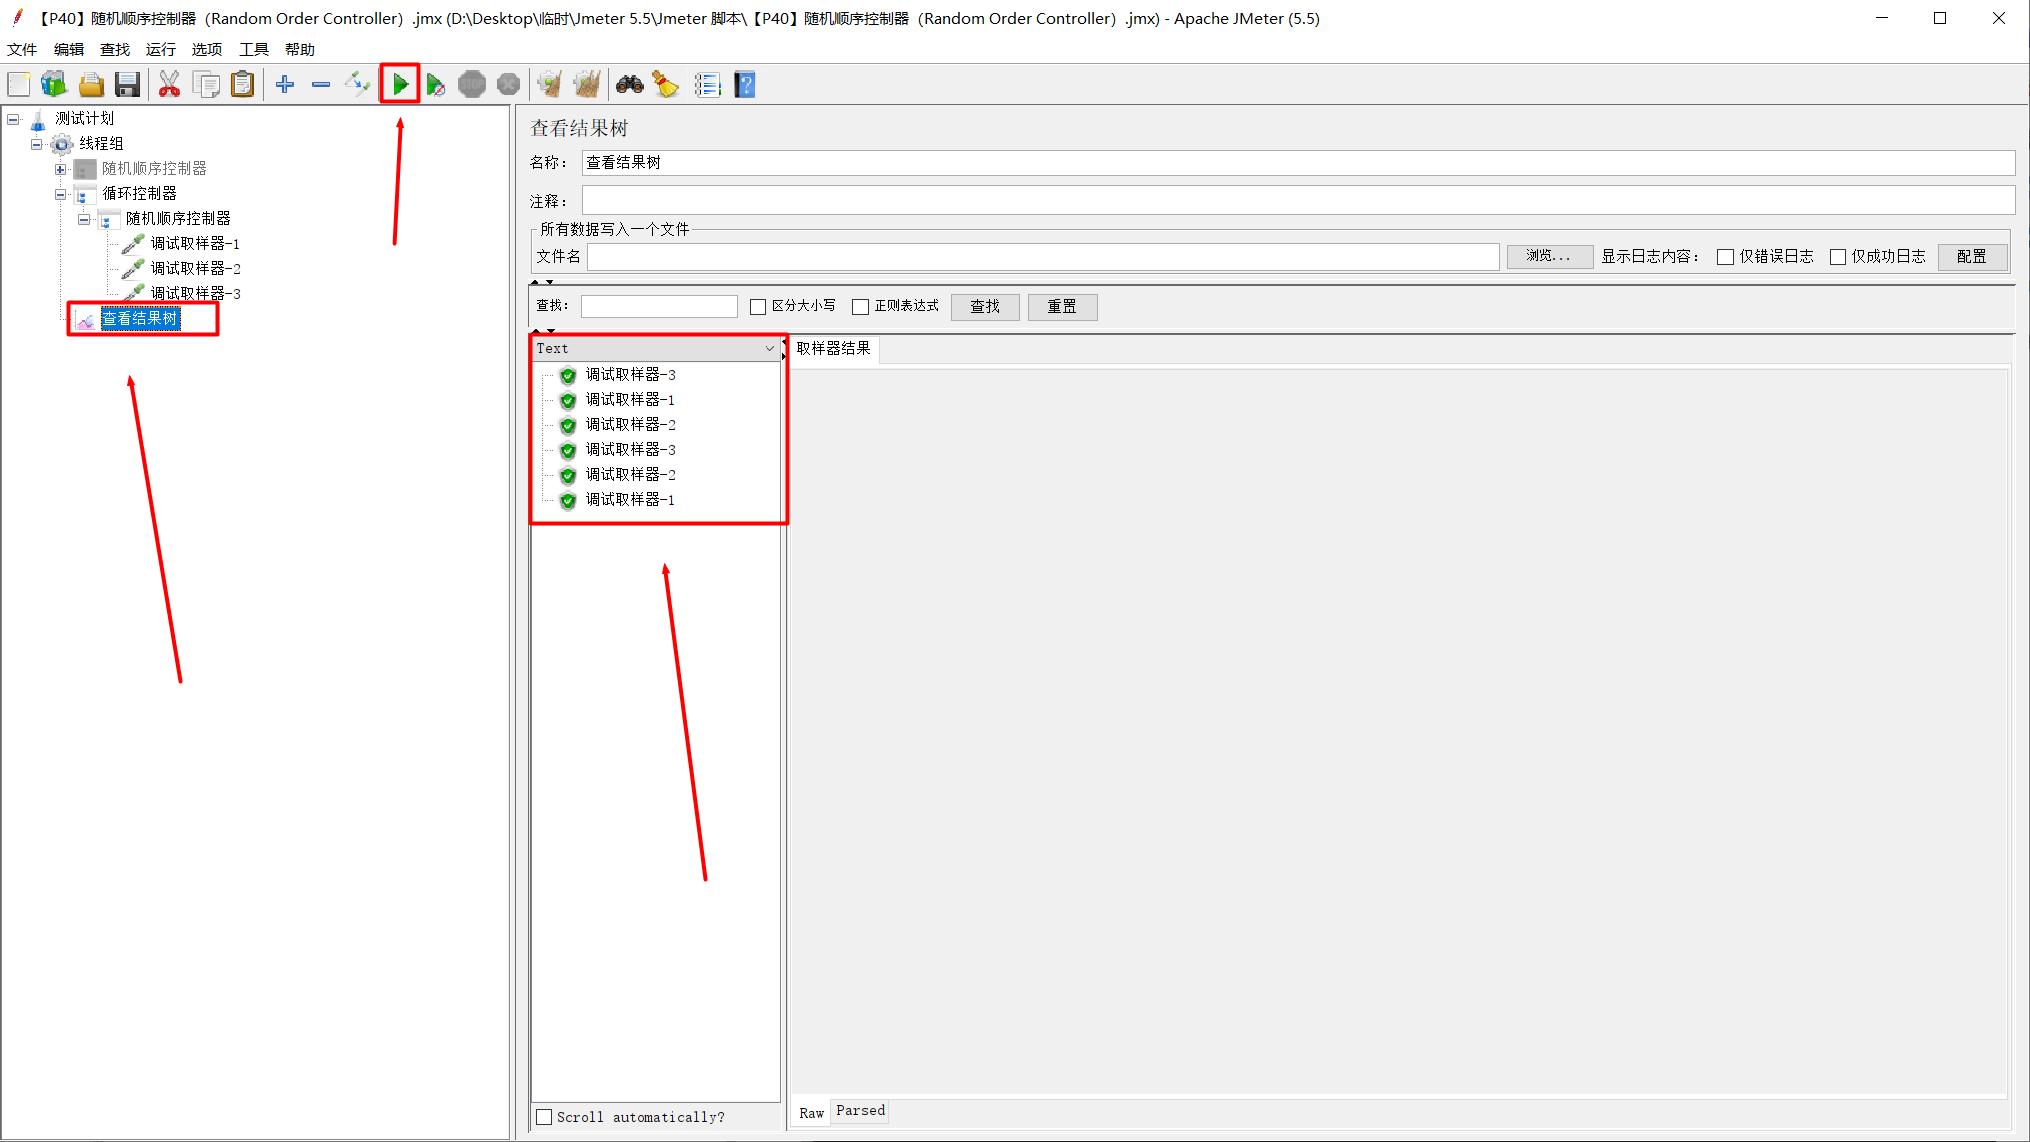The image size is (2030, 1142).
Task: Toggle 区分大小写 checkbox
Action: tap(758, 307)
